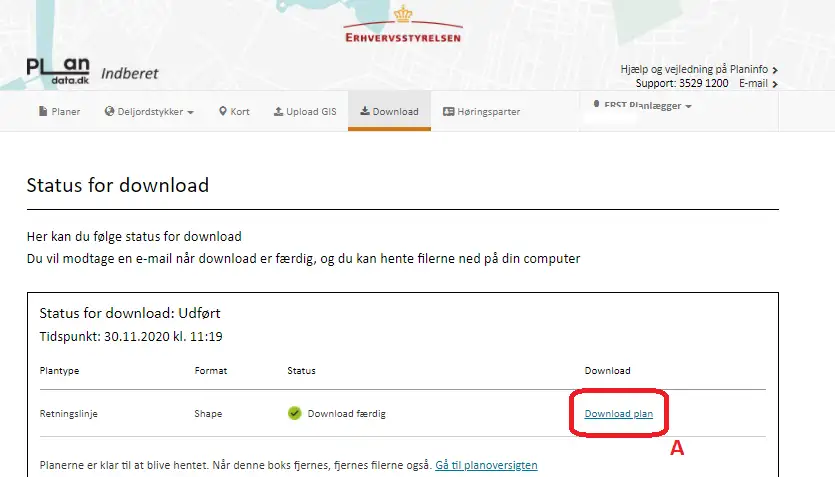Follow the Gå til planoversigten link

click(486, 465)
